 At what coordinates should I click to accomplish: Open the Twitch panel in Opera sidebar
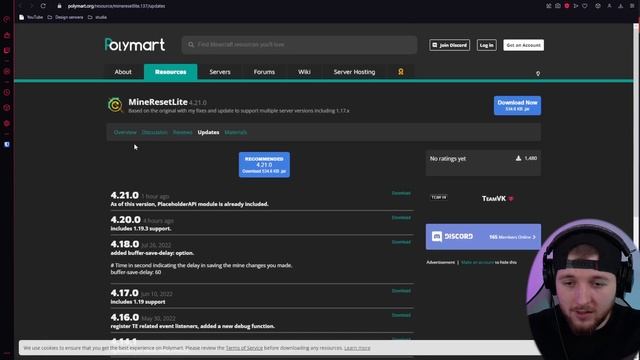[x=7, y=50]
